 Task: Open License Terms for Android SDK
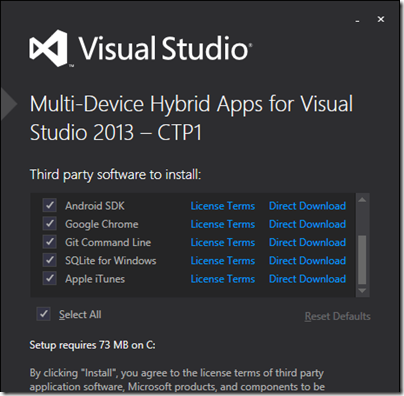coord(223,206)
